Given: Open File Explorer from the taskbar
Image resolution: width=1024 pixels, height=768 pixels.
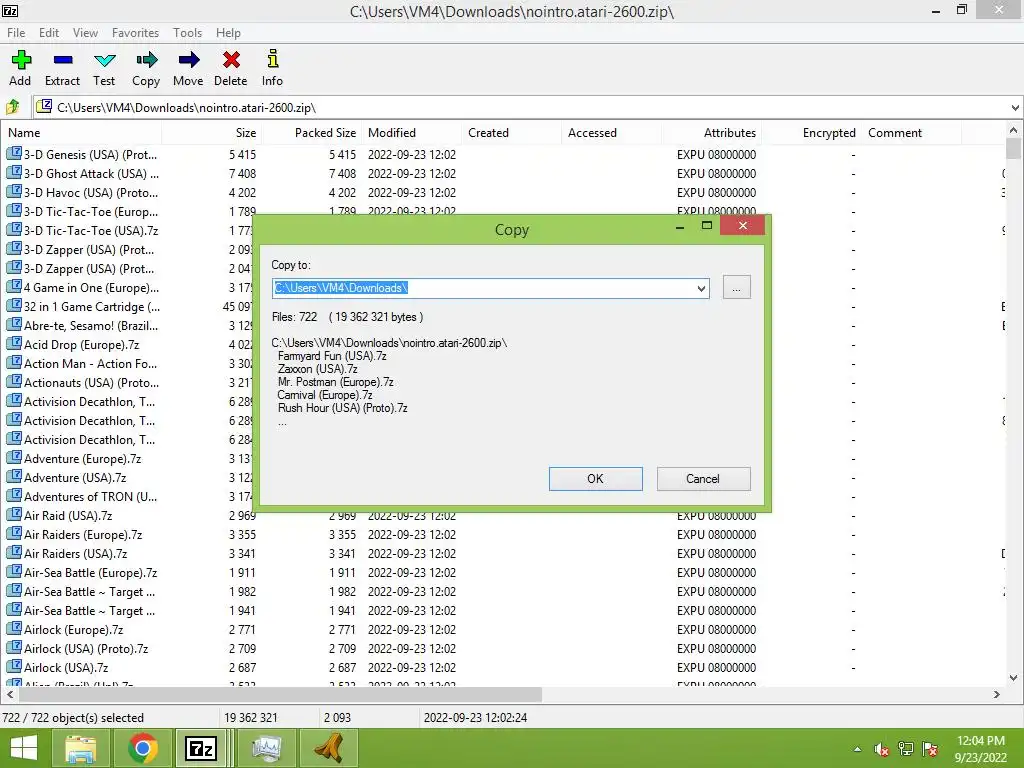Looking at the screenshot, I should click(81, 748).
